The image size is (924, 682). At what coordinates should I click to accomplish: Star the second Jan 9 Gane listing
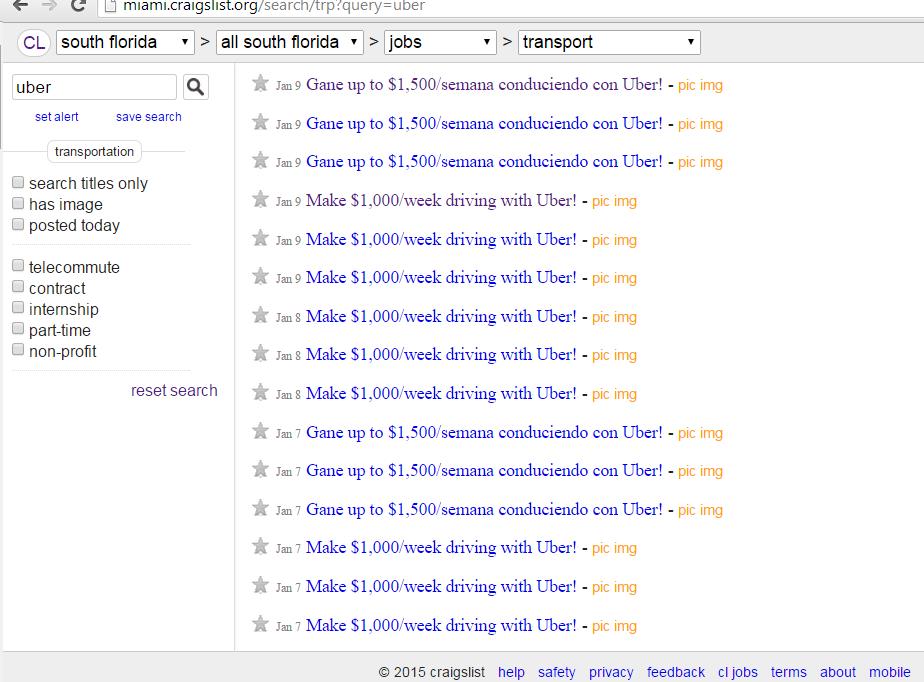260,123
